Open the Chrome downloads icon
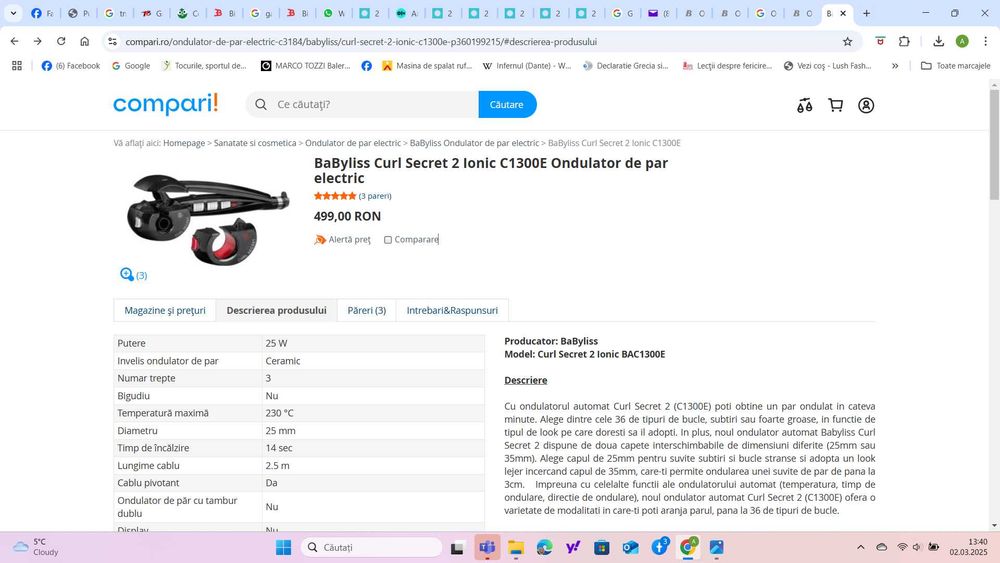The height and width of the screenshot is (563, 1000). coord(938,41)
